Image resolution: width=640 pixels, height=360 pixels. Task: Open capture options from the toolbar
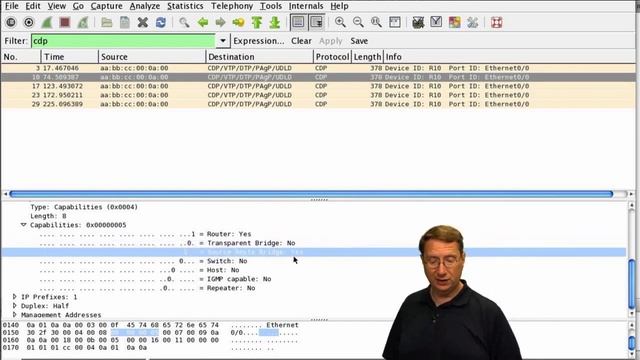click(x=29, y=22)
